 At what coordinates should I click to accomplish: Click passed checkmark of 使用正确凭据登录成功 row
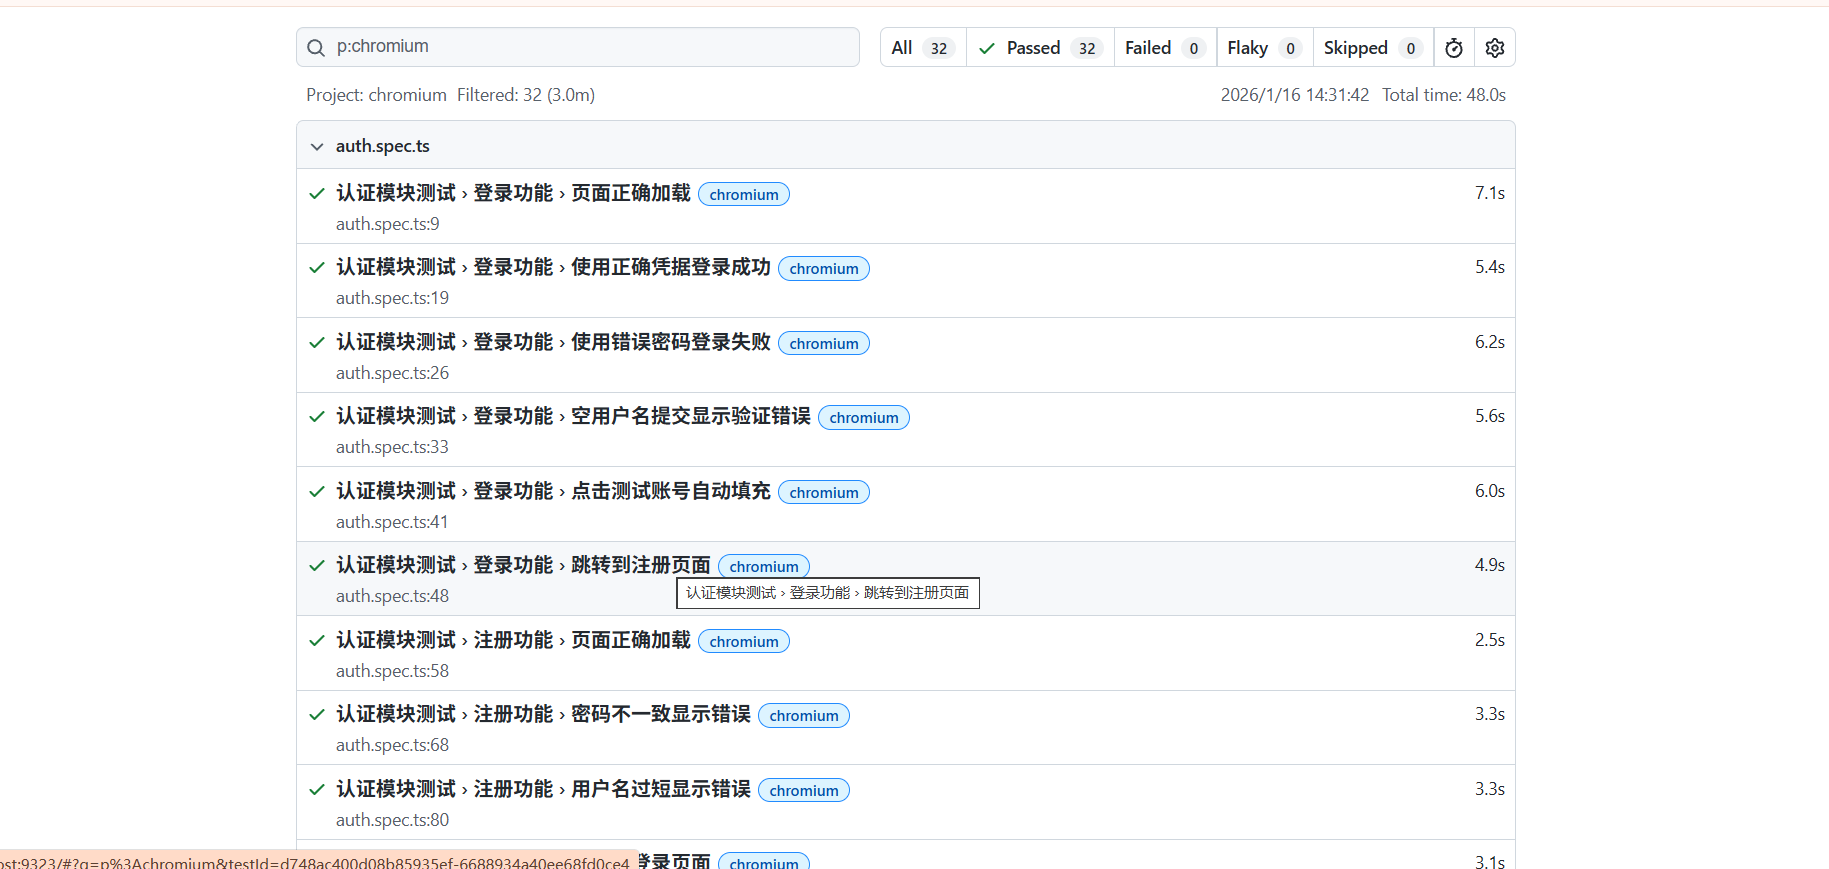point(317,267)
